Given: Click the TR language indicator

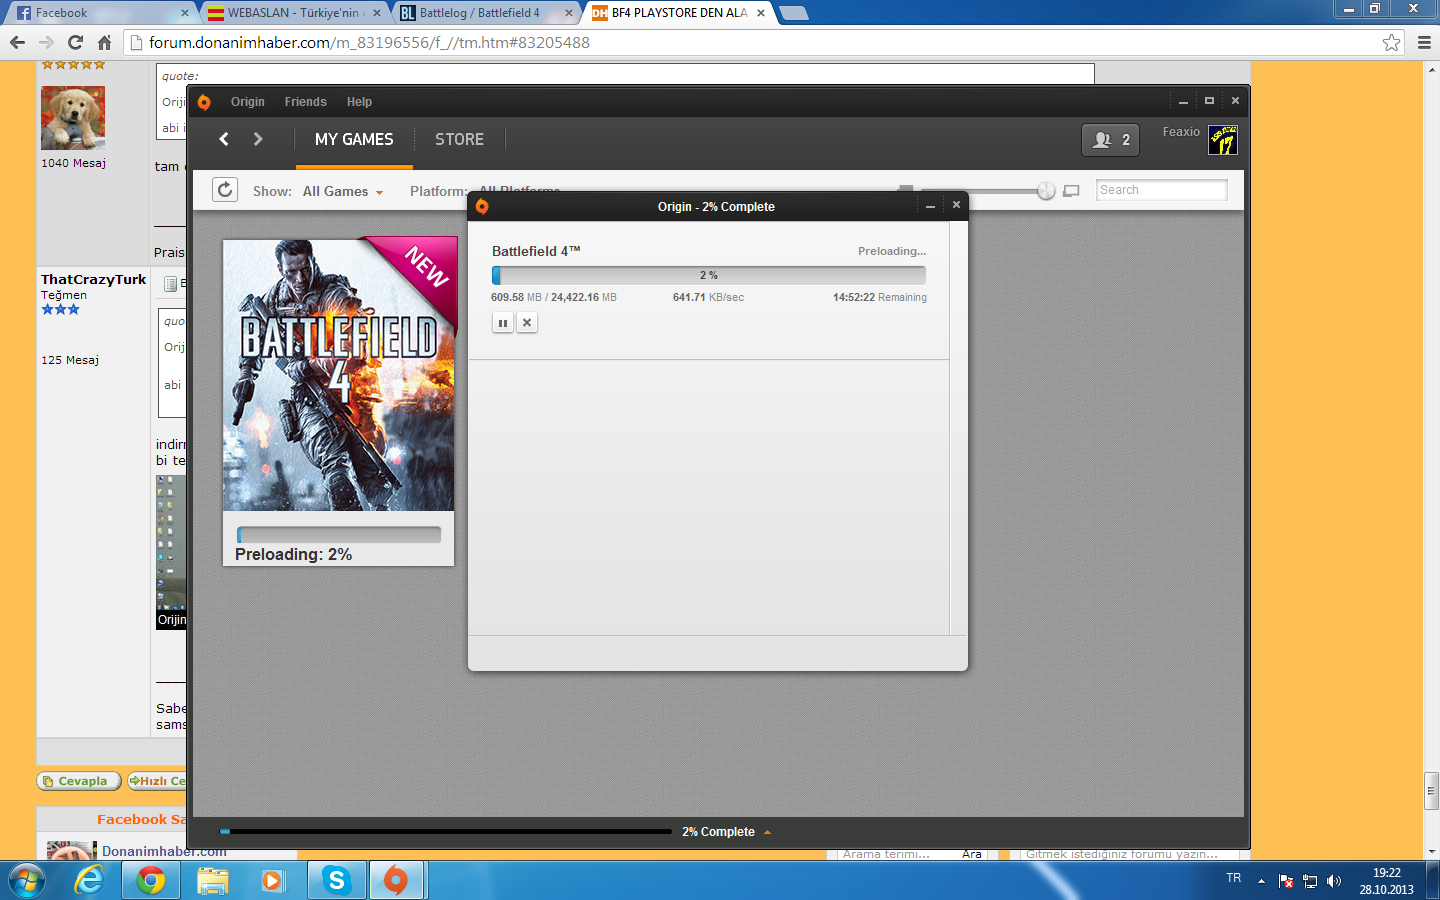Looking at the screenshot, I should tap(1234, 878).
